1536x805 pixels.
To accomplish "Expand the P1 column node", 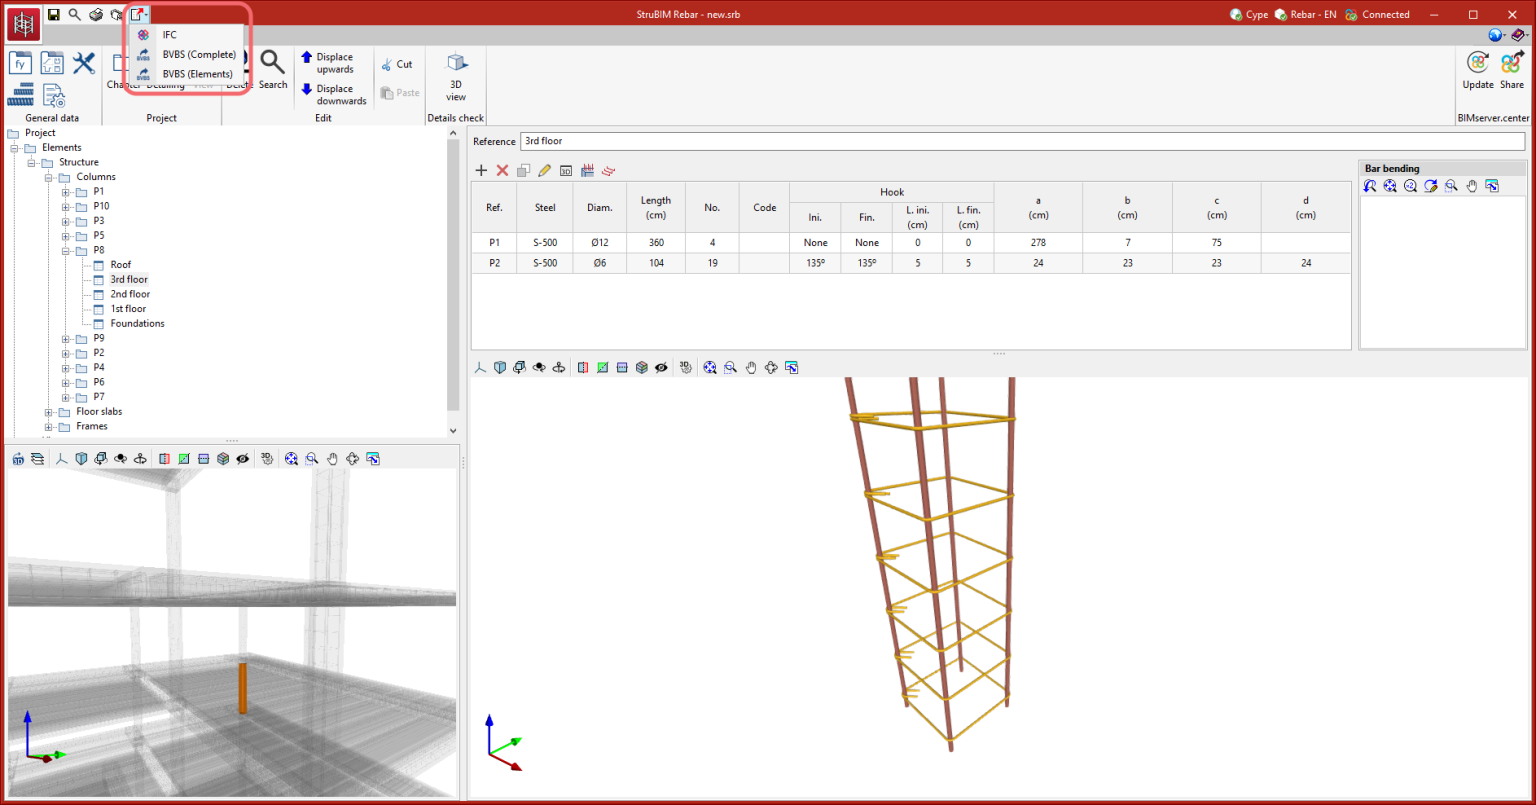I will tap(66, 191).
